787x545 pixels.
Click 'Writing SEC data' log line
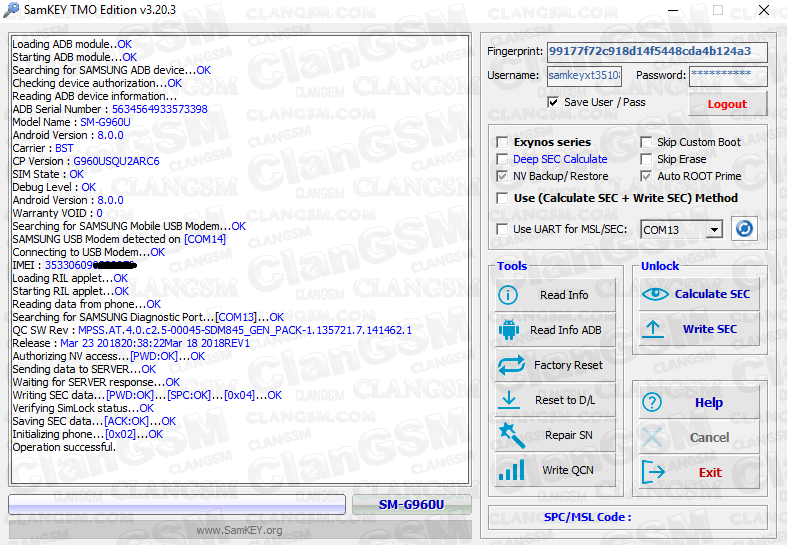tap(147, 395)
